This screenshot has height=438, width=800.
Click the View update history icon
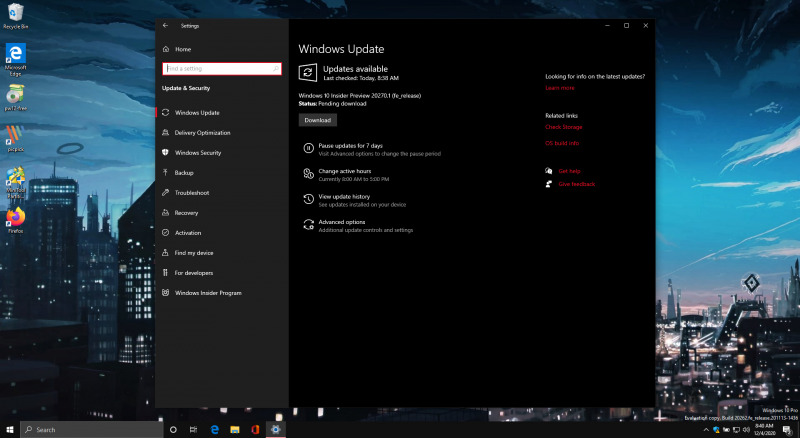tap(308, 200)
